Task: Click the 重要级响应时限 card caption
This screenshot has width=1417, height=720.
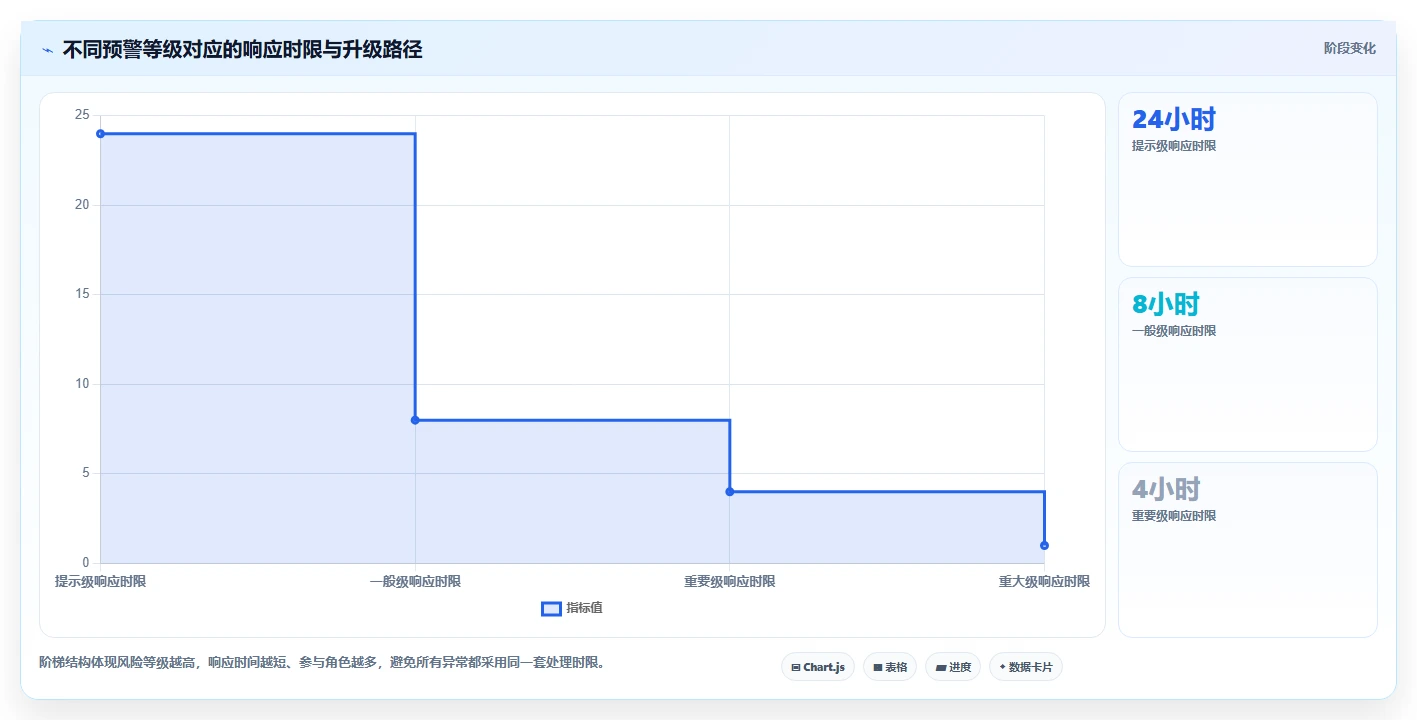Action: pyautogui.click(x=1174, y=516)
